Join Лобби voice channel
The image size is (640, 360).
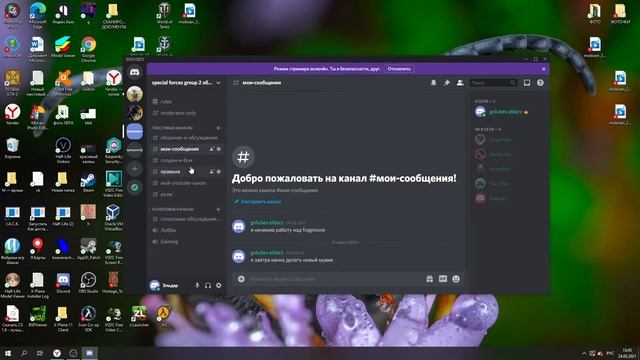(x=186, y=230)
